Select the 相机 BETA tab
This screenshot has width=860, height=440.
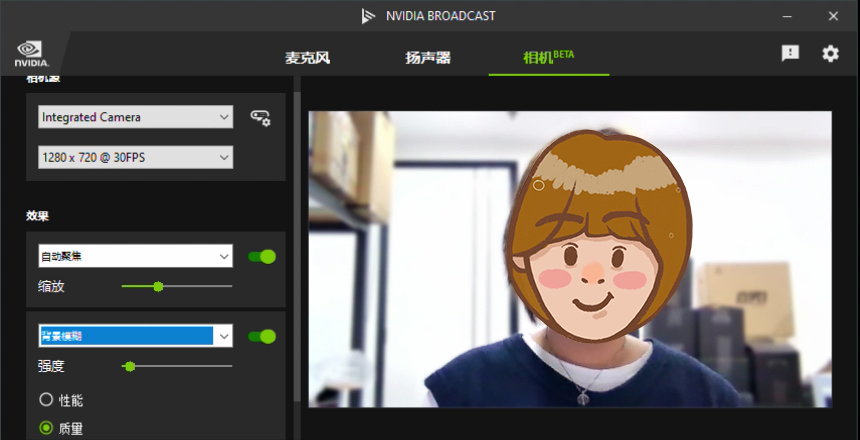pos(548,57)
